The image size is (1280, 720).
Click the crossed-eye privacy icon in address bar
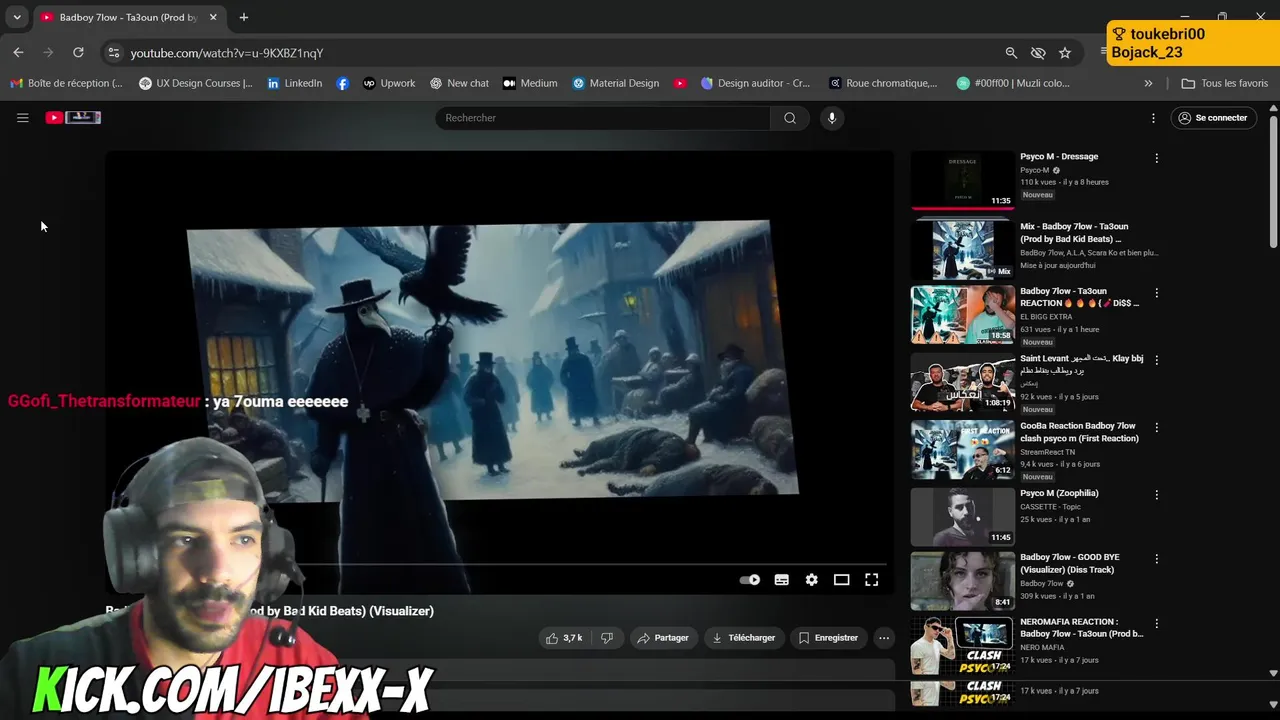point(1038,53)
